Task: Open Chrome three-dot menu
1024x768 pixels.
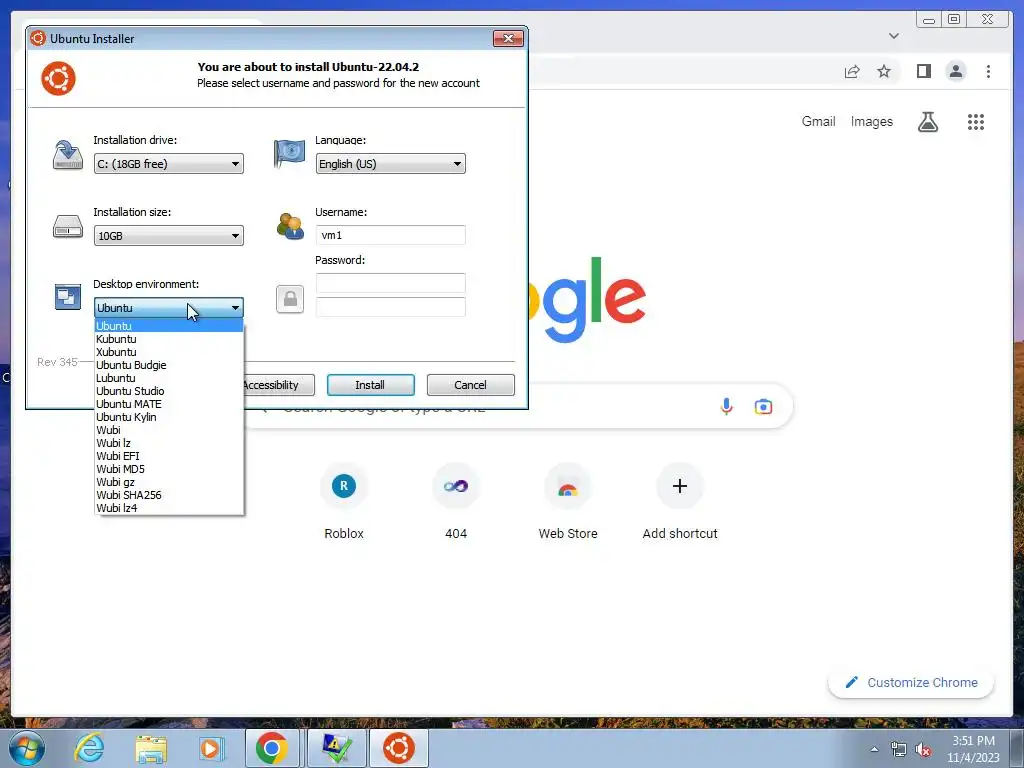Action: coord(988,71)
